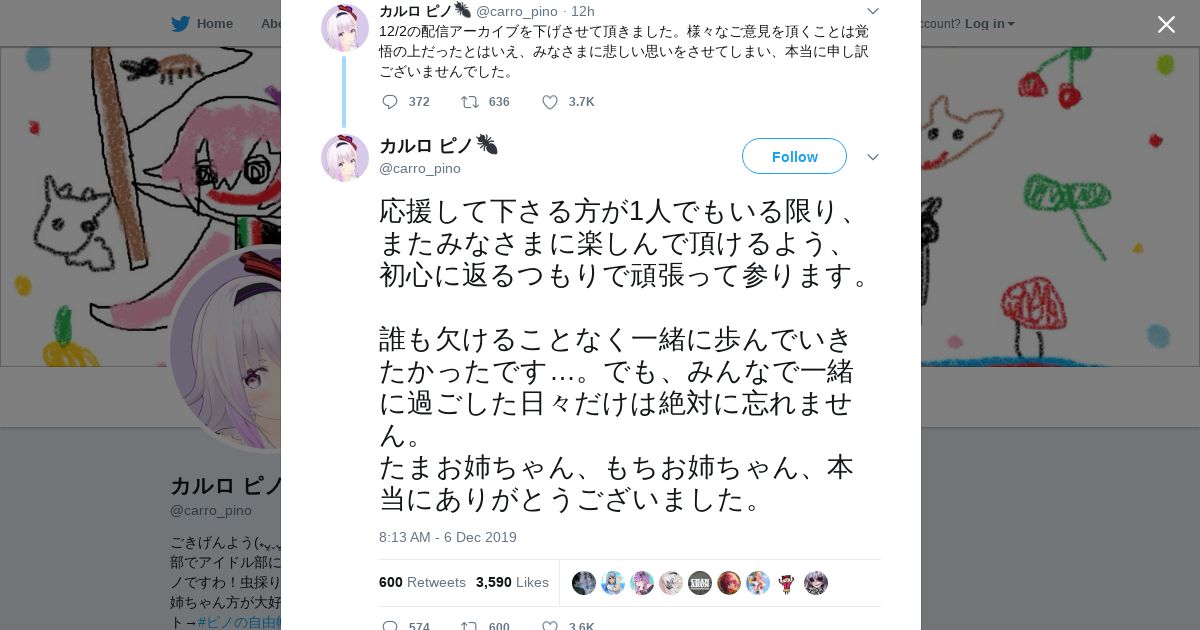Retweet the tweet with 636 retweets
This screenshot has height=630, width=1200.
pos(469,102)
